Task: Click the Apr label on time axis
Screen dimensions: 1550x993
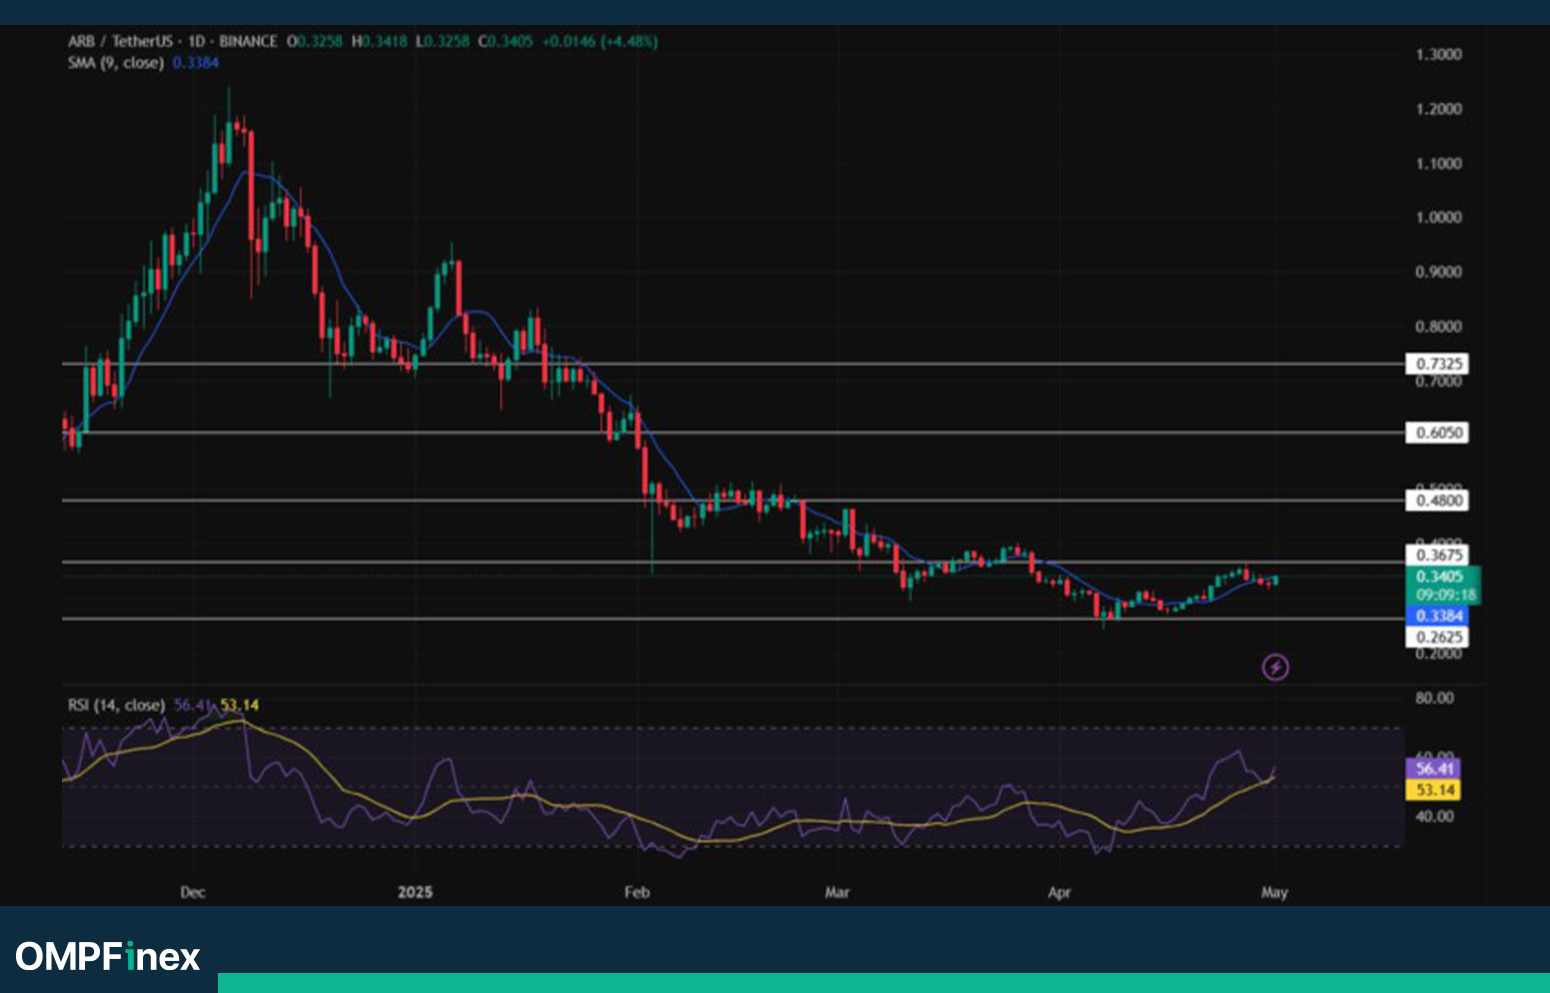Action: tap(1059, 892)
